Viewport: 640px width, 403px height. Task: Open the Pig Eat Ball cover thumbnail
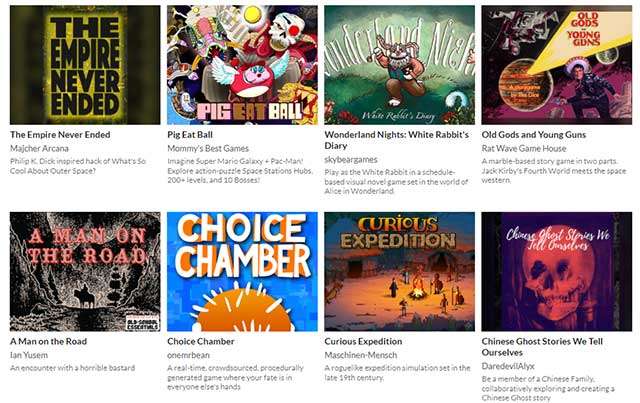(242, 65)
